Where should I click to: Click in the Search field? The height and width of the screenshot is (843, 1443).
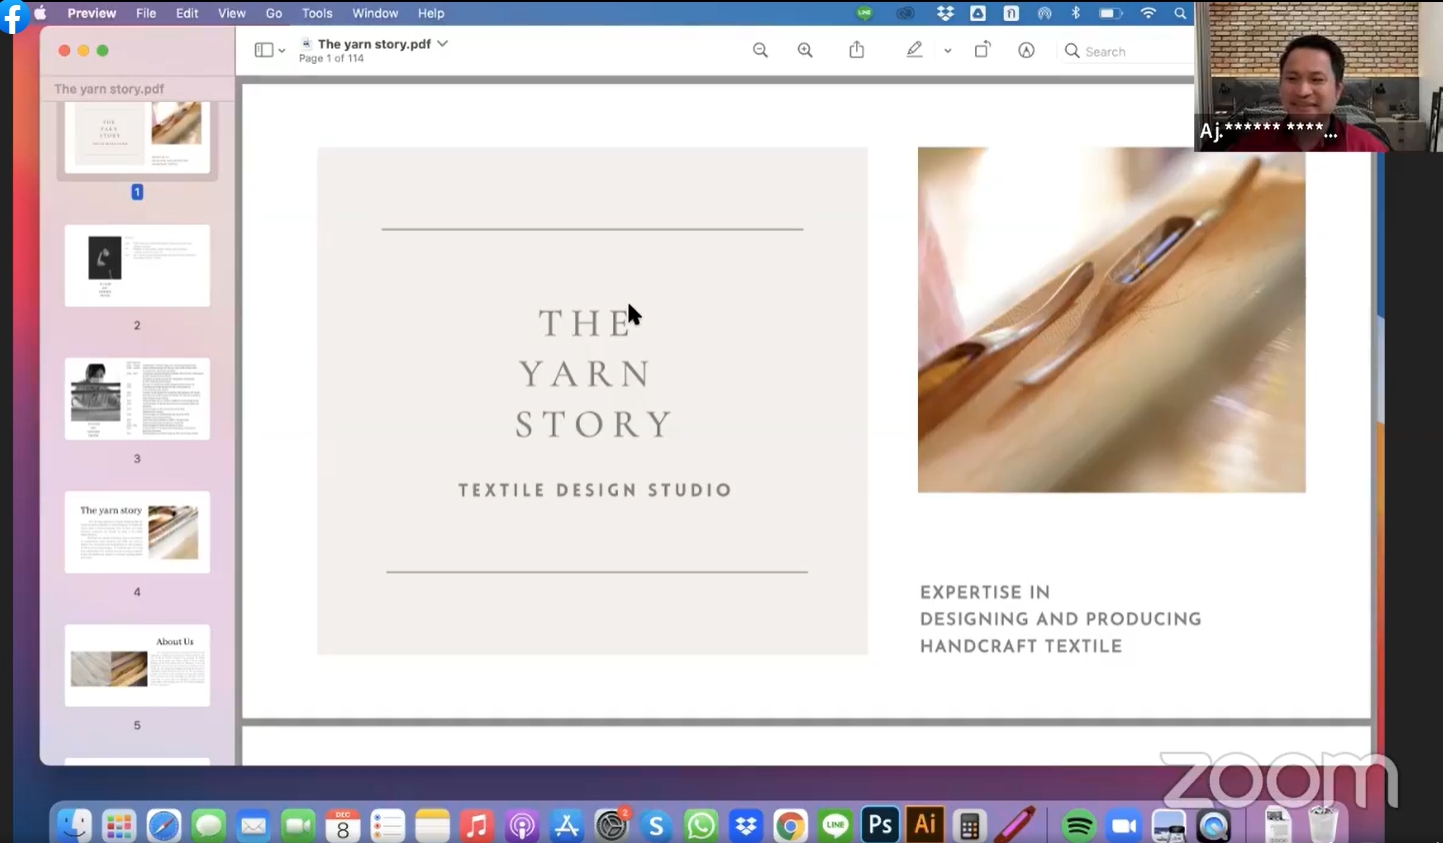(1125, 51)
